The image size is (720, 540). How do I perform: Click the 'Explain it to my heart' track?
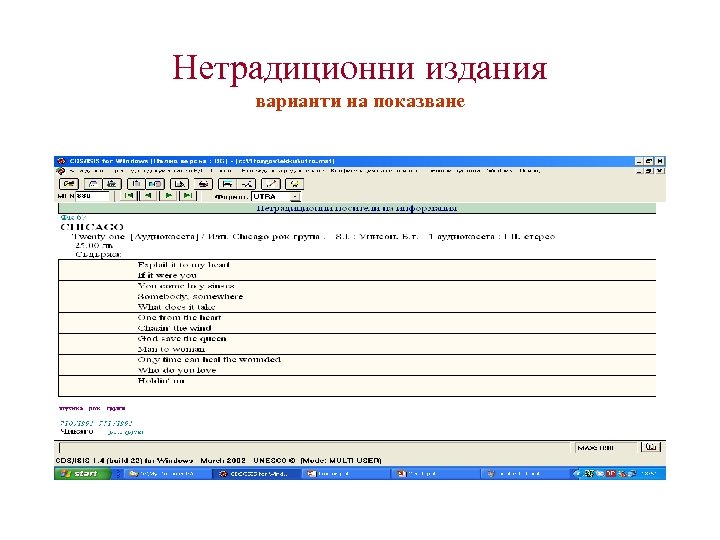[184, 264]
